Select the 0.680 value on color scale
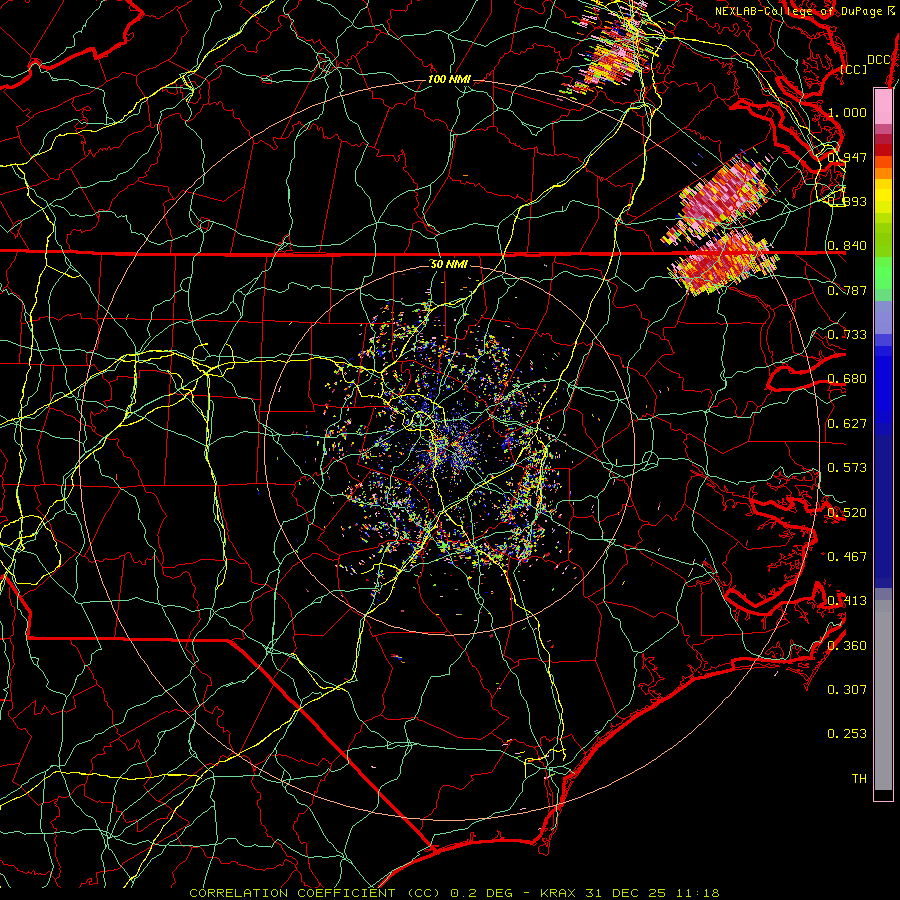Image resolution: width=900 pixels, height=900 pixels. 847,379
